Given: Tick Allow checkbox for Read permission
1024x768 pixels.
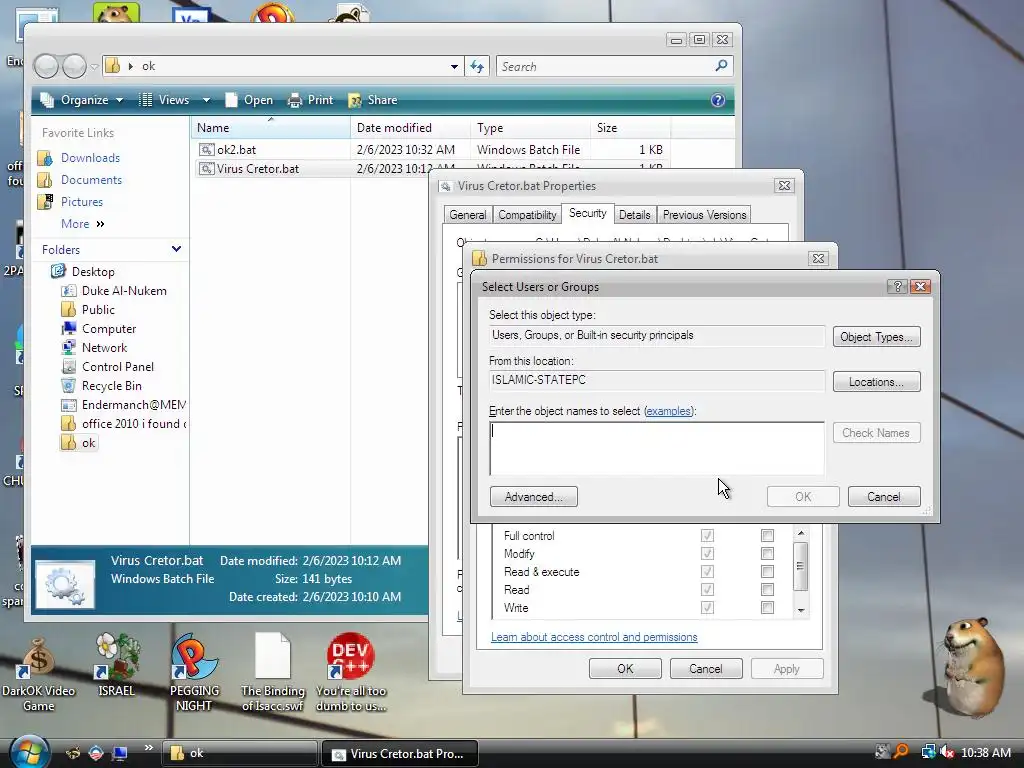Looking at the screenshot, I should click(707, 590).
